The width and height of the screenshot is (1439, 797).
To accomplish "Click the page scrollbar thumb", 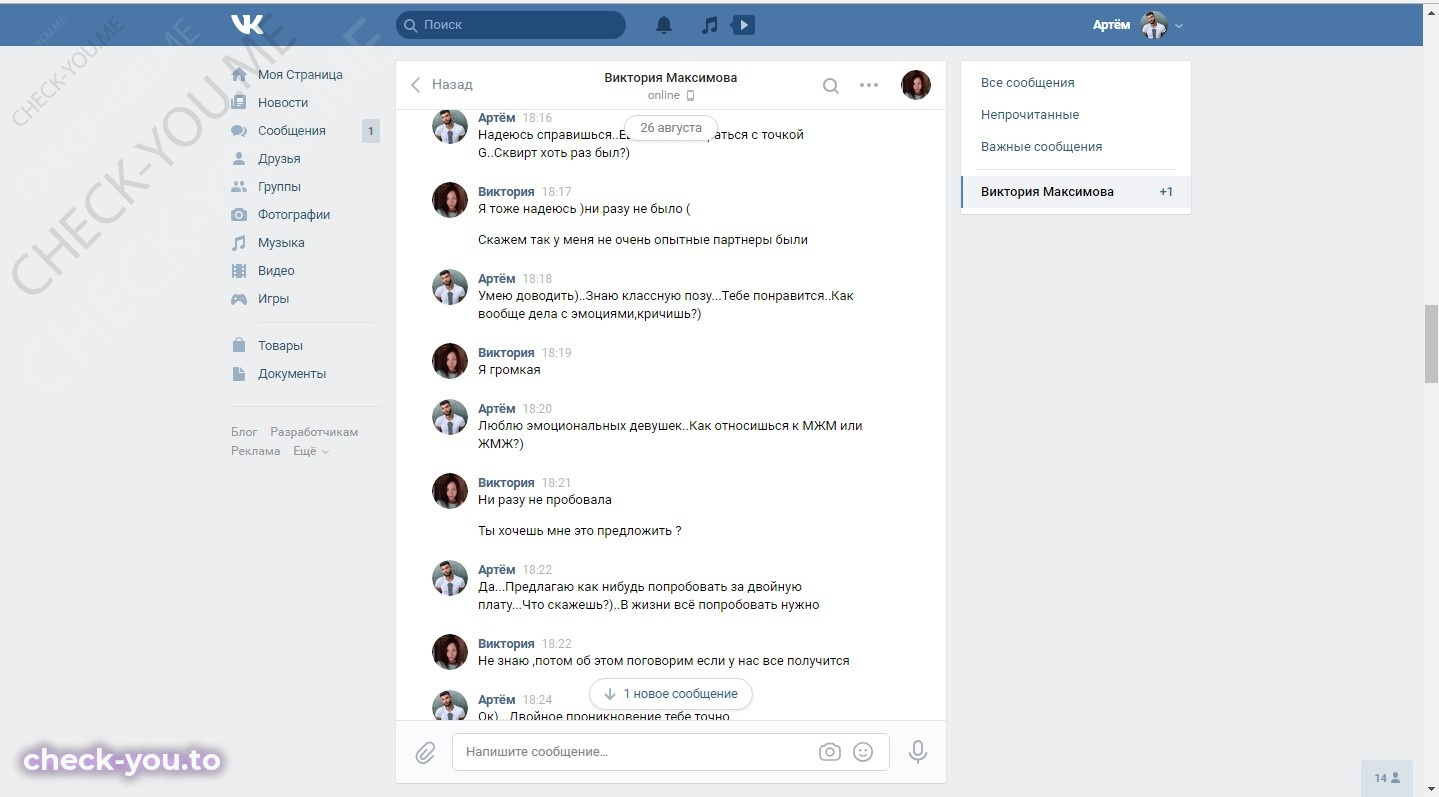I will (1431, 344).
